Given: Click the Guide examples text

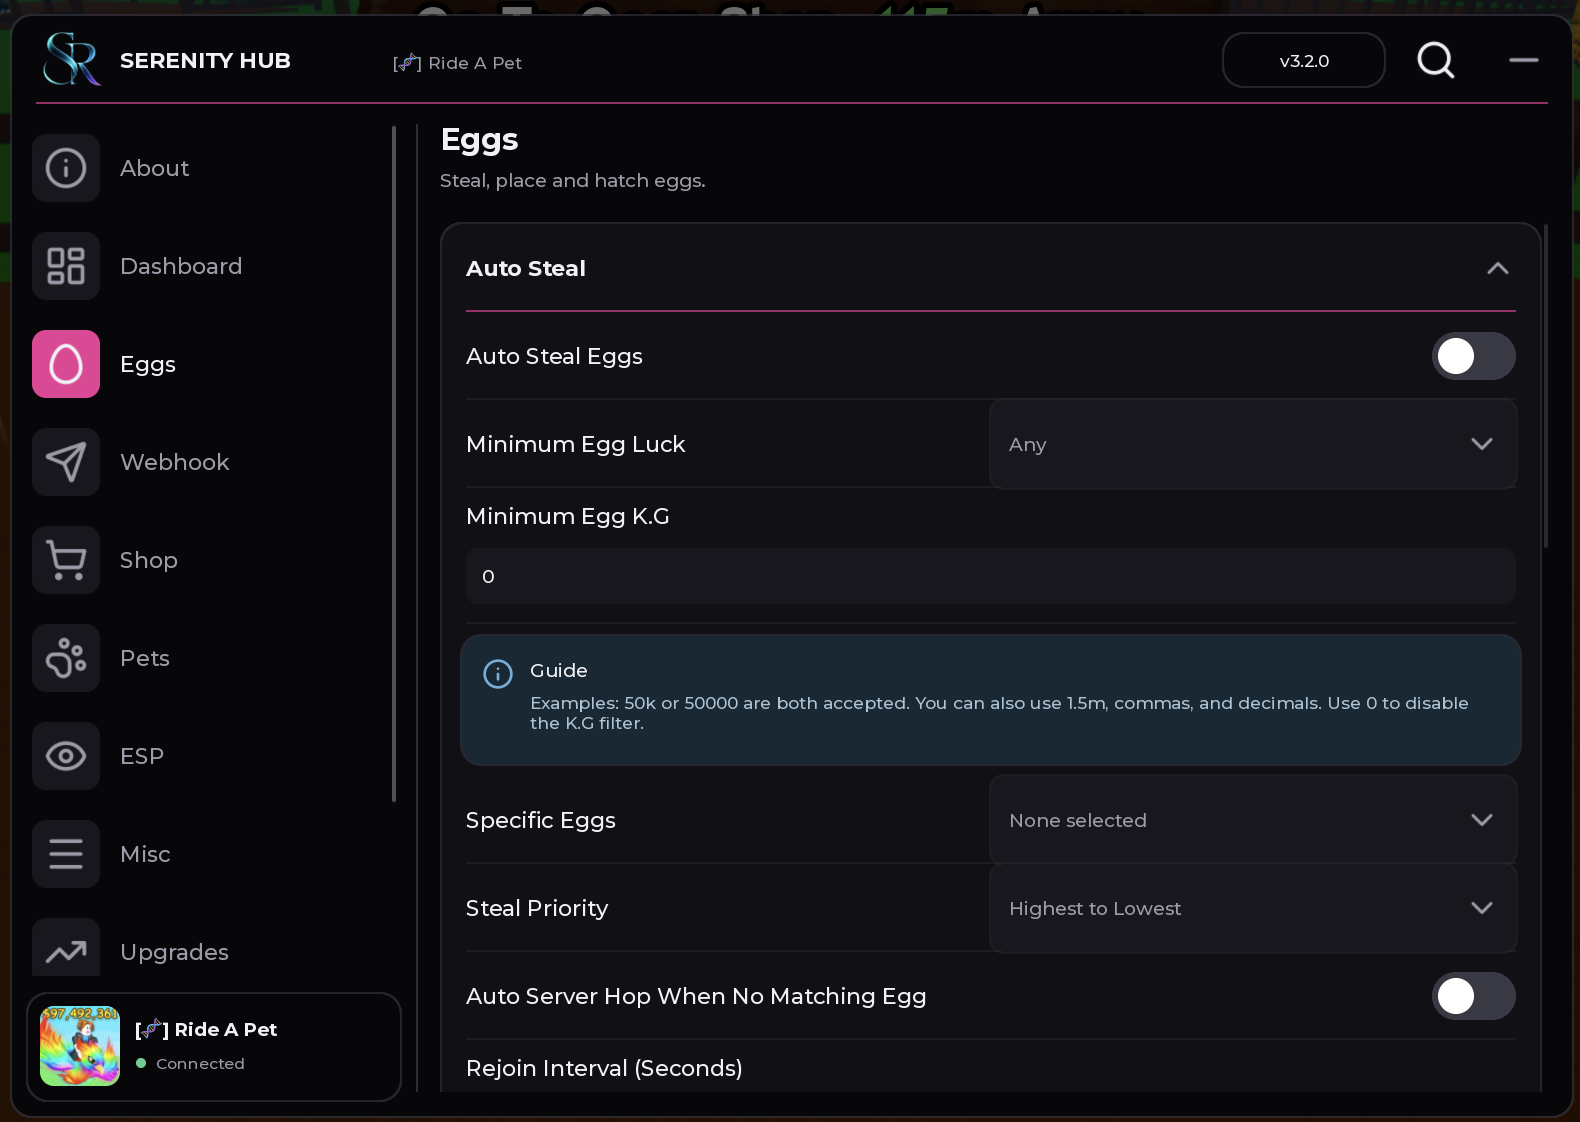Looking at the screenshot, I should tap(999, 713).
